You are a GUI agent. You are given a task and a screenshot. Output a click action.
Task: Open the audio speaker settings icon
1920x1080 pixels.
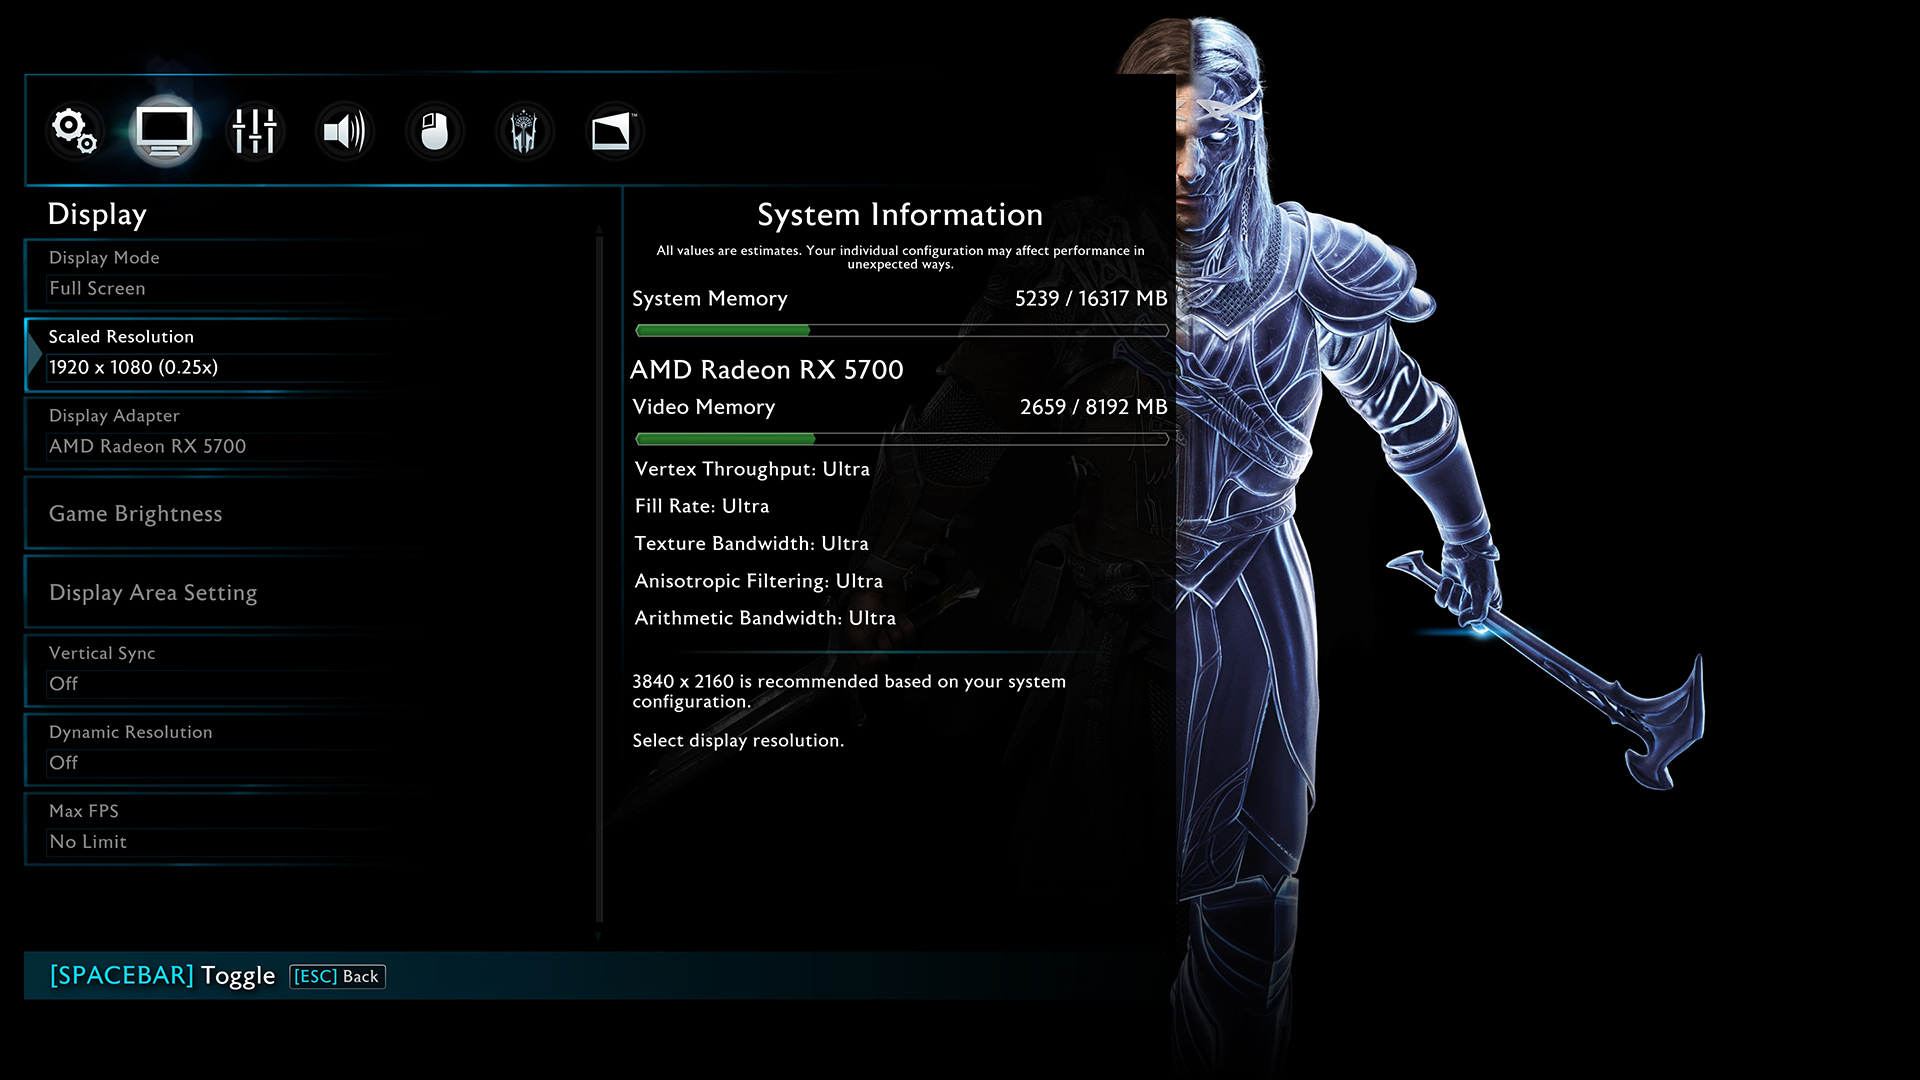pos(344,131)
